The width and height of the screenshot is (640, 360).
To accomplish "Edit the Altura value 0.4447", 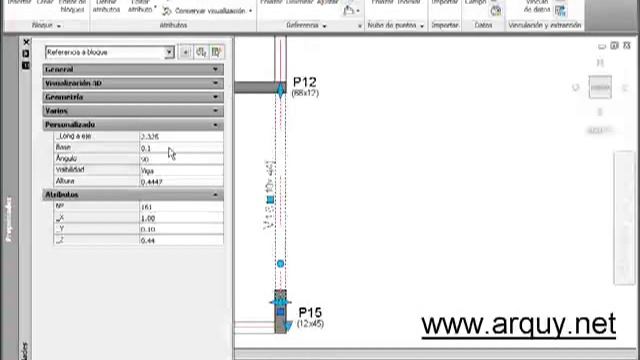I will (181, 182).
